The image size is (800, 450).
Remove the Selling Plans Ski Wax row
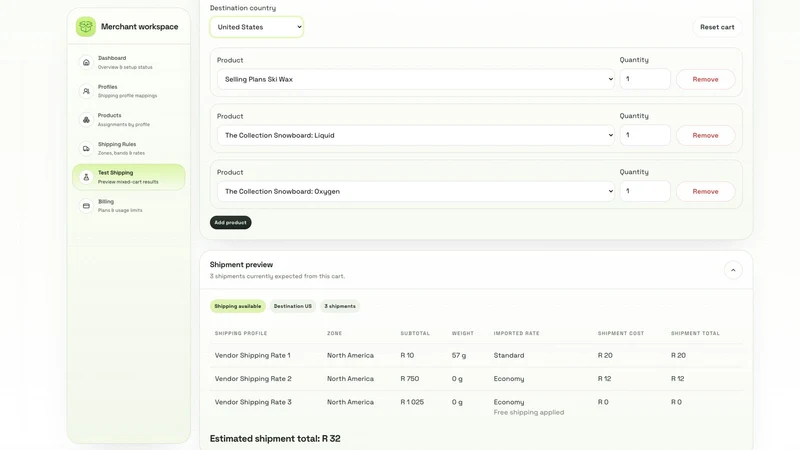705,79
